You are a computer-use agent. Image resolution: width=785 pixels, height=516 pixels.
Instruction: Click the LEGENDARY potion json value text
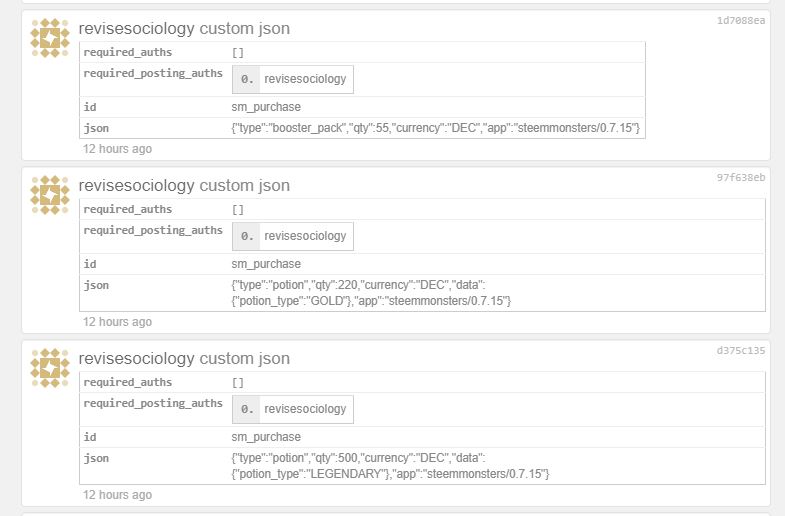[390, 466]
